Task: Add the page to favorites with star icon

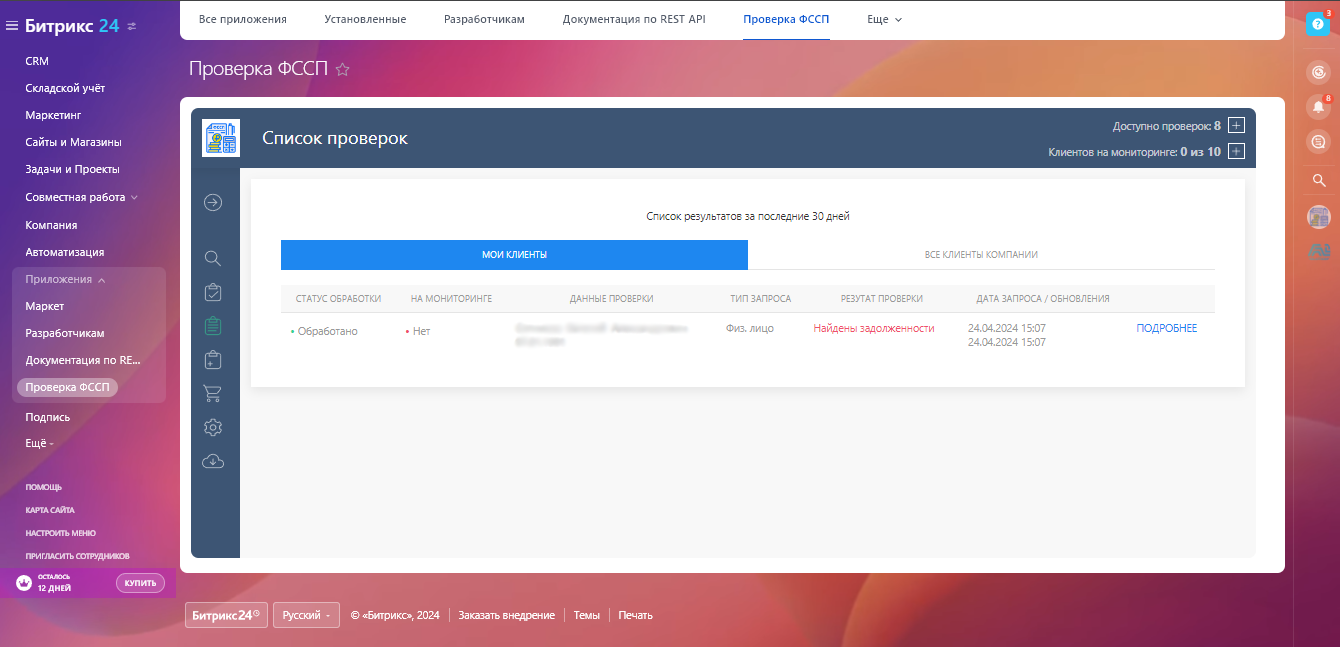Action: pos(343,70)
